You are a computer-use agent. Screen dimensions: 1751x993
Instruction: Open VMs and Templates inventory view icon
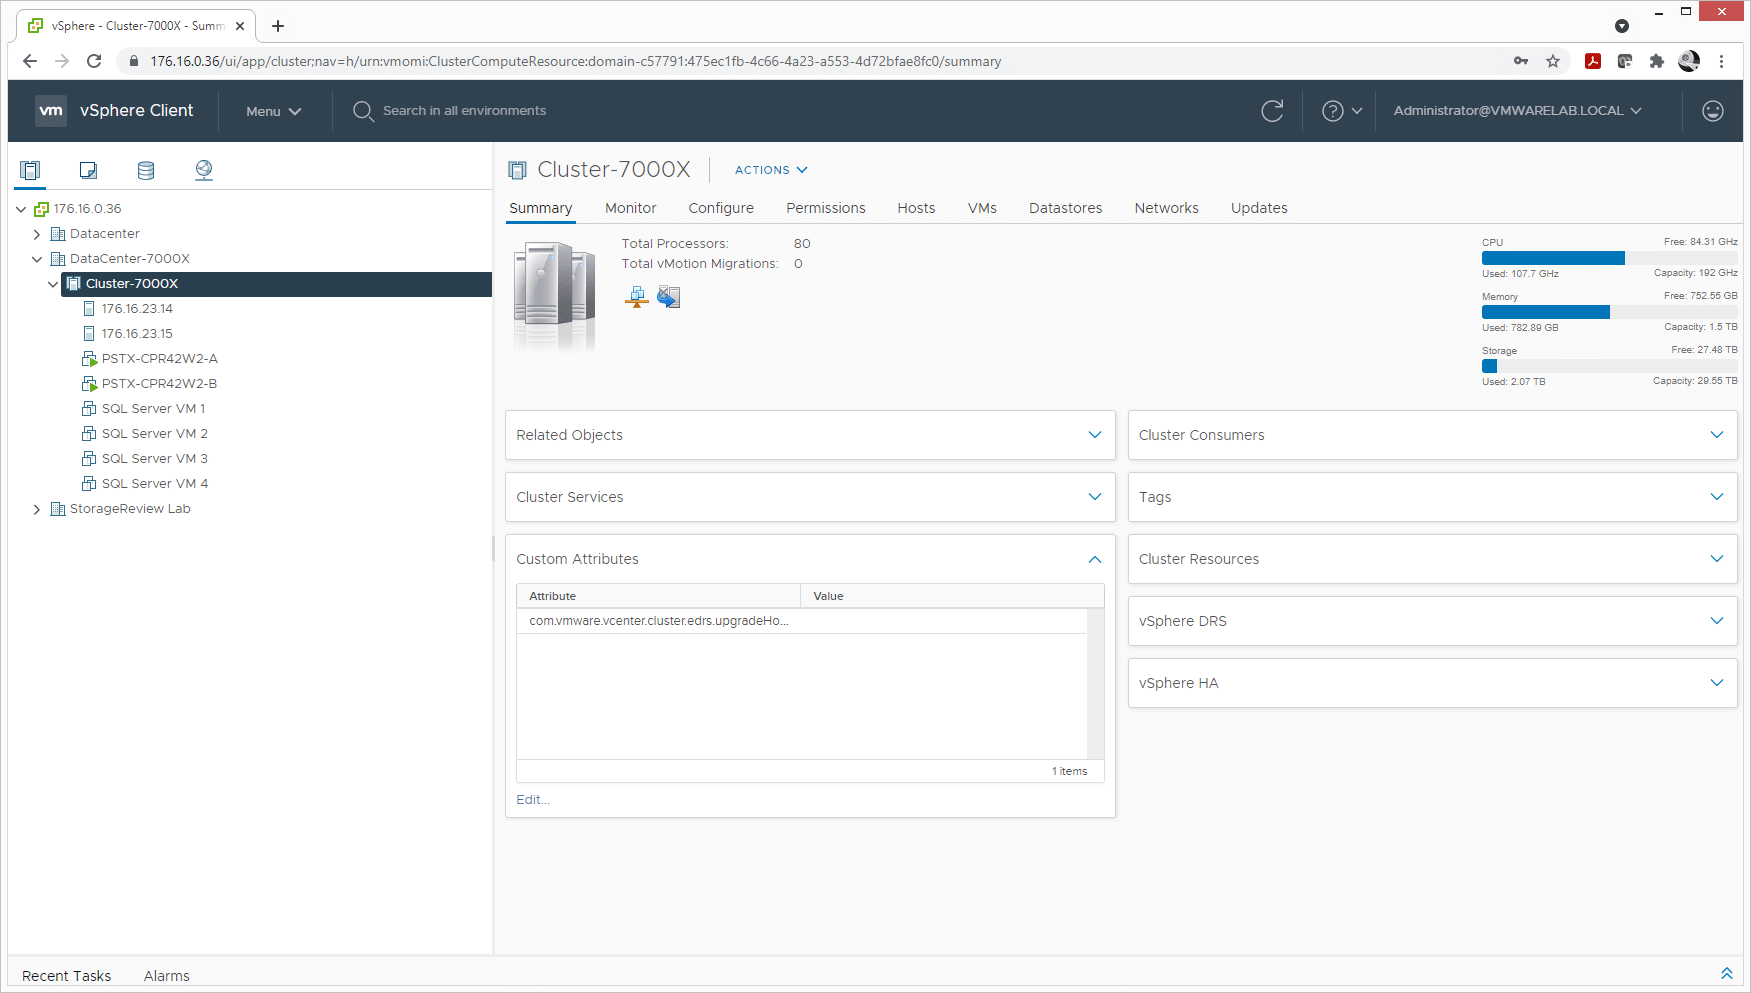pos(88,170)
